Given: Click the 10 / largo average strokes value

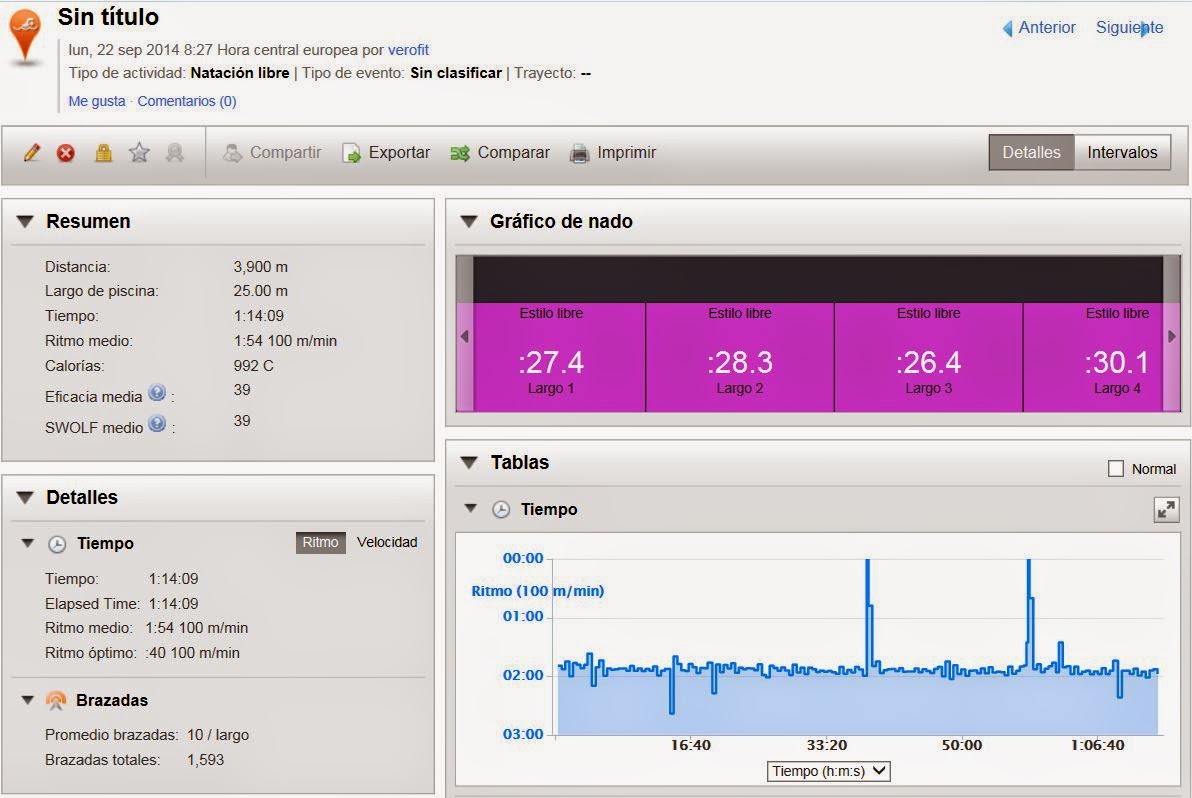Looking at the screenshot, I should point(218,735).
